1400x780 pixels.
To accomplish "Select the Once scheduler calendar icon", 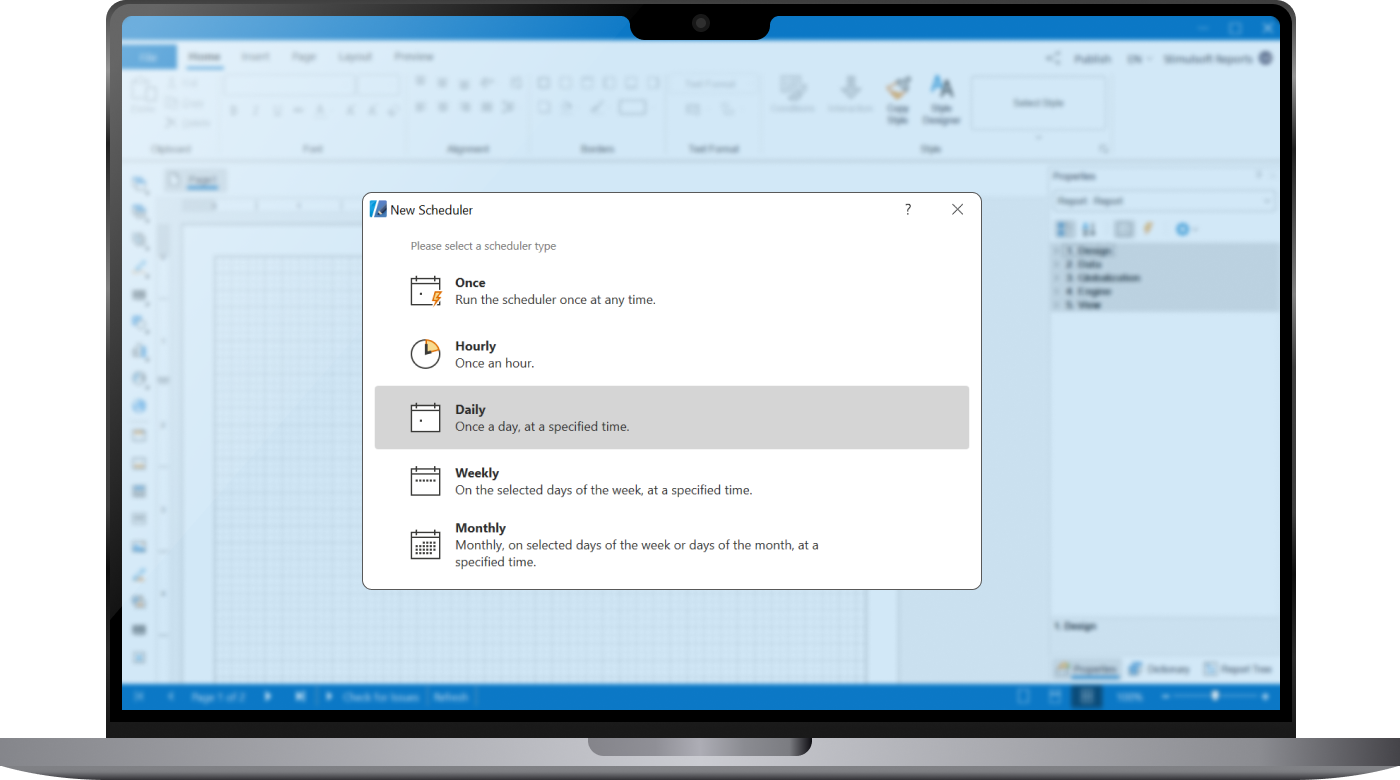I will coord(425,290).
